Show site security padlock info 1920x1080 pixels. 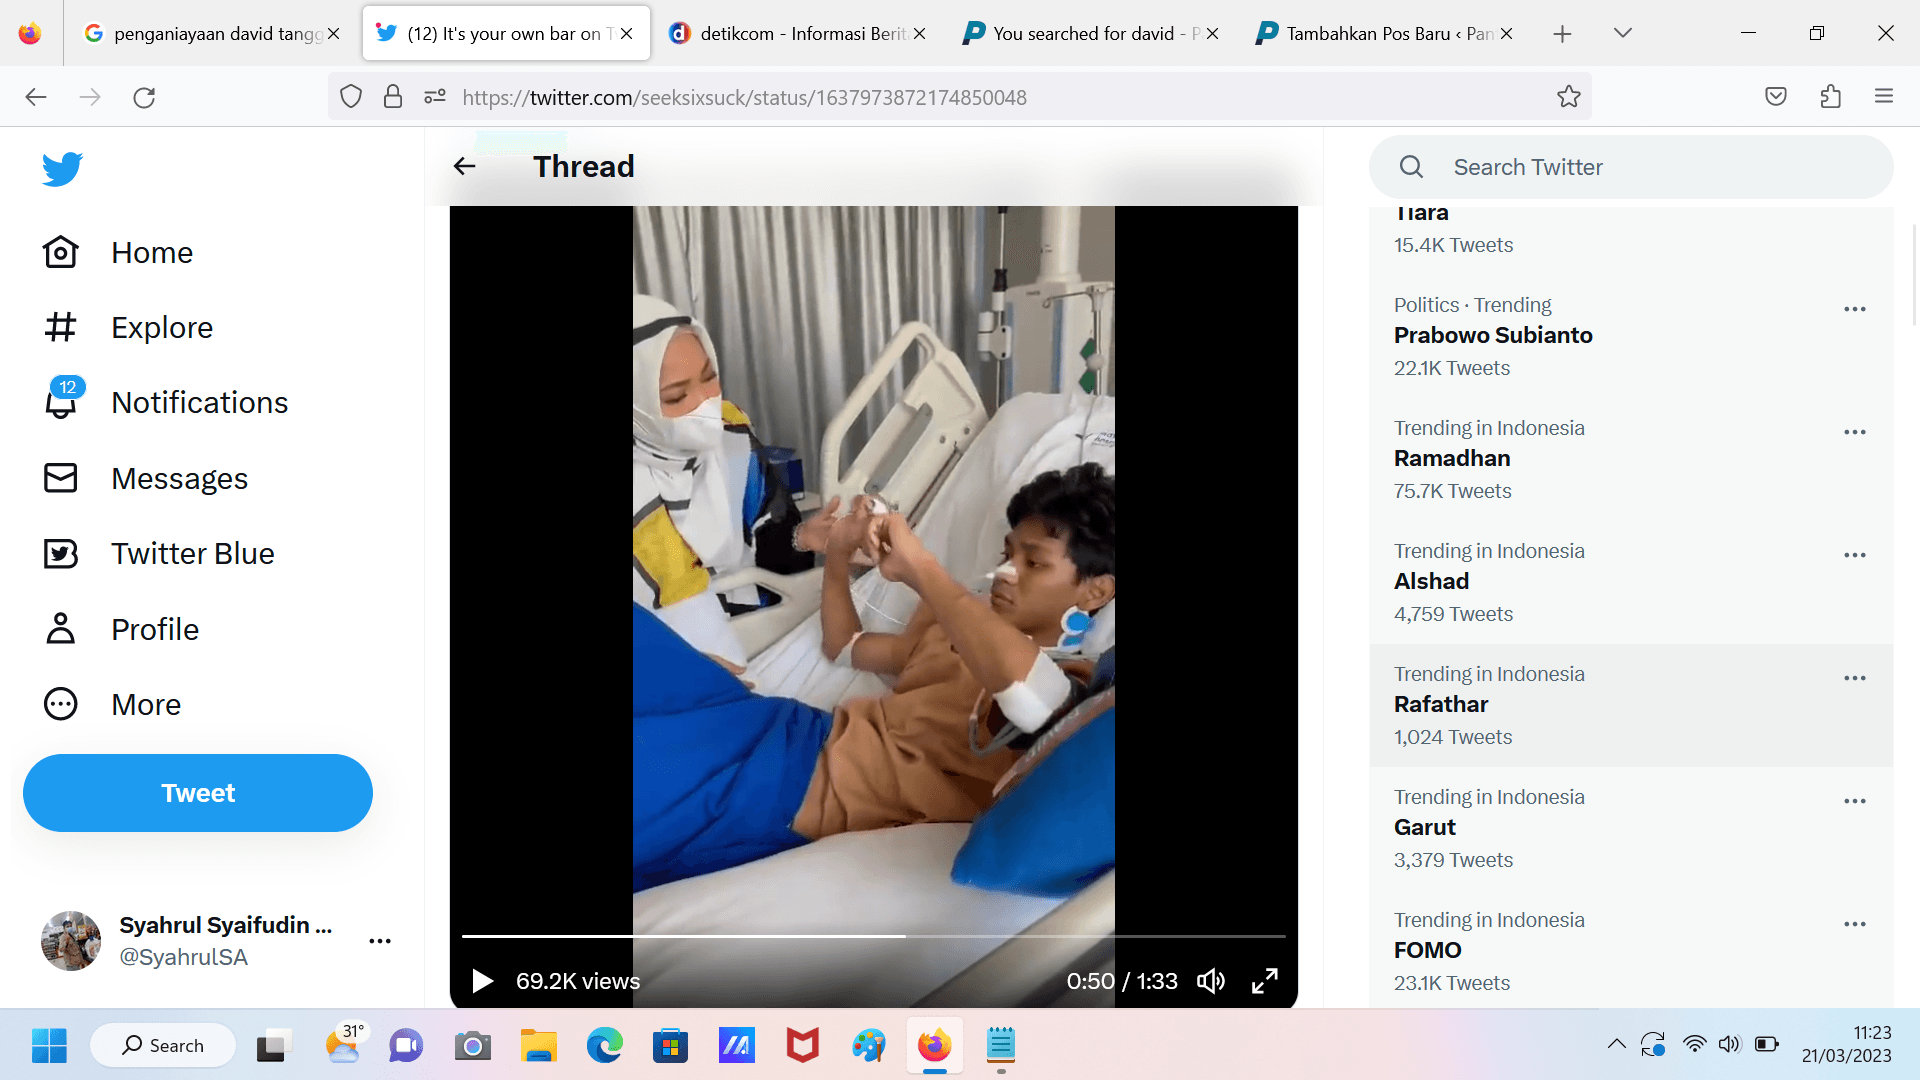click(393, 97)
